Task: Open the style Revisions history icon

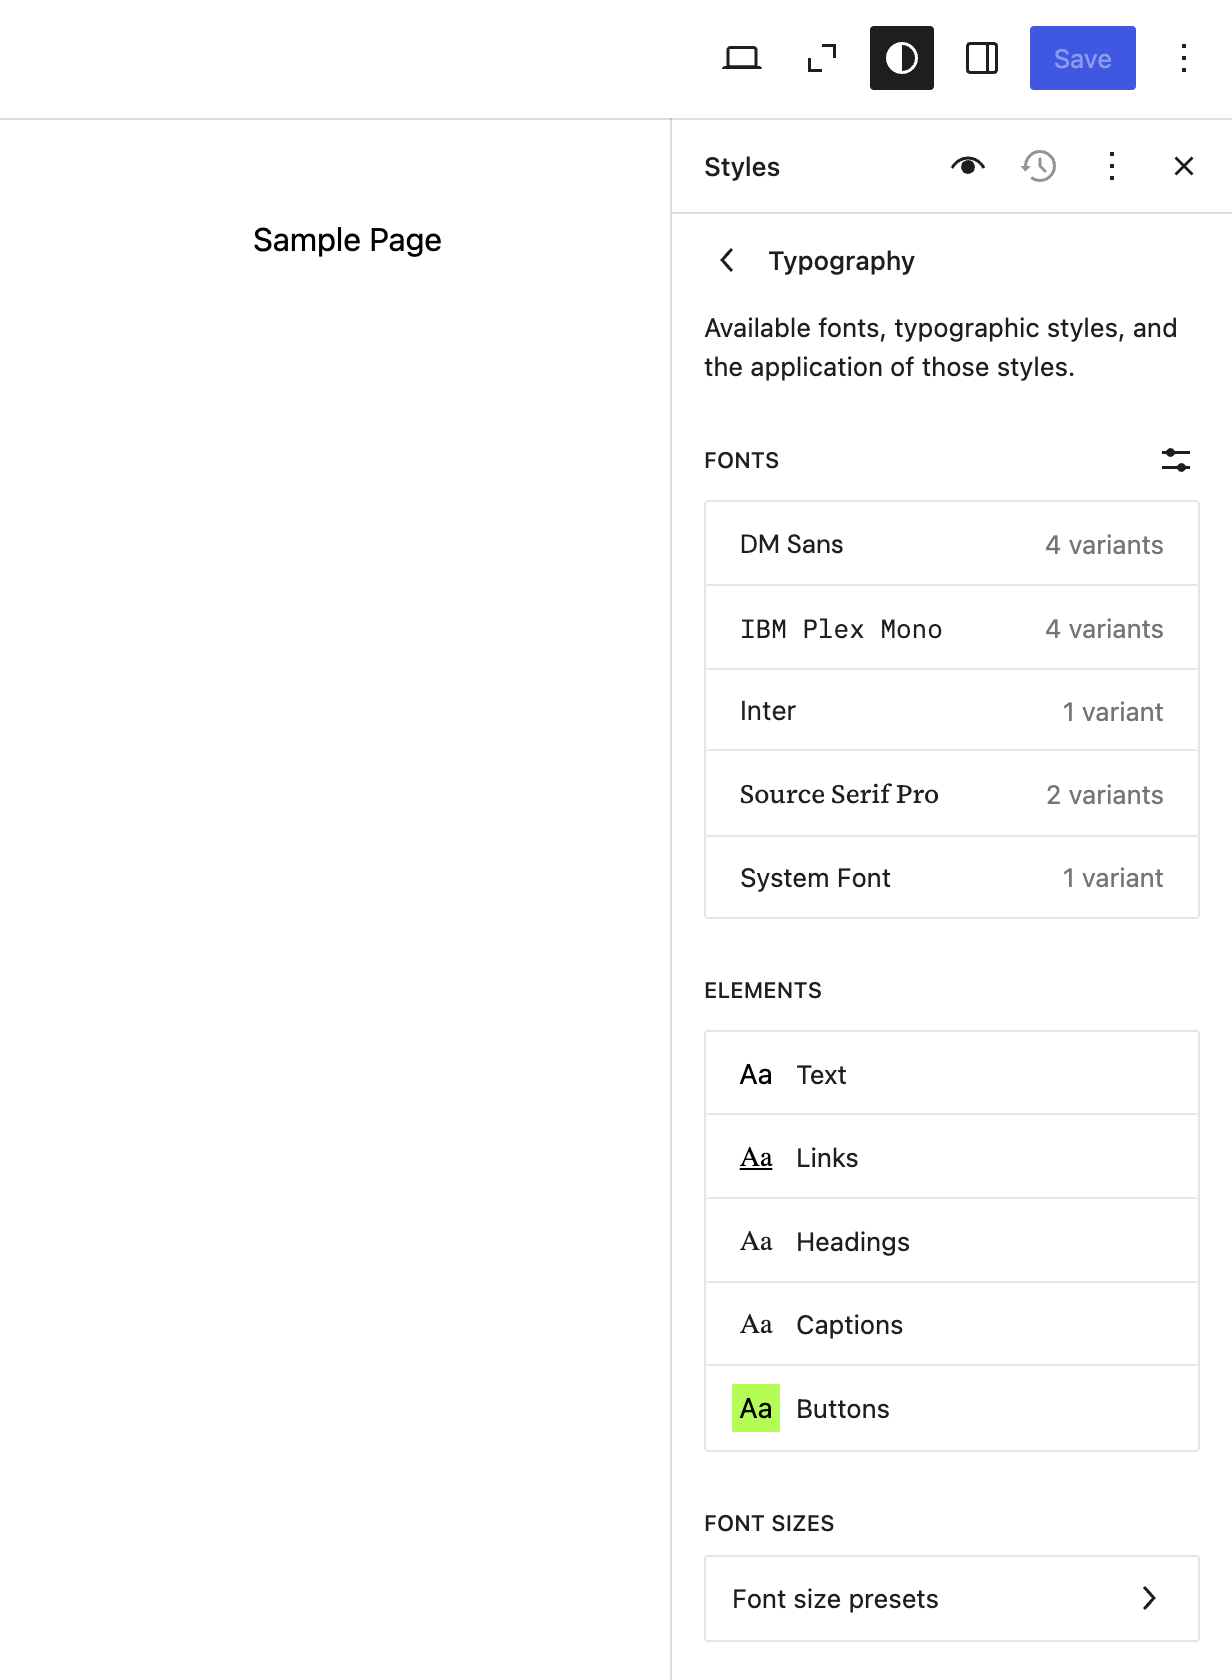Action: pyautogui.click(x=1037, y=166)
